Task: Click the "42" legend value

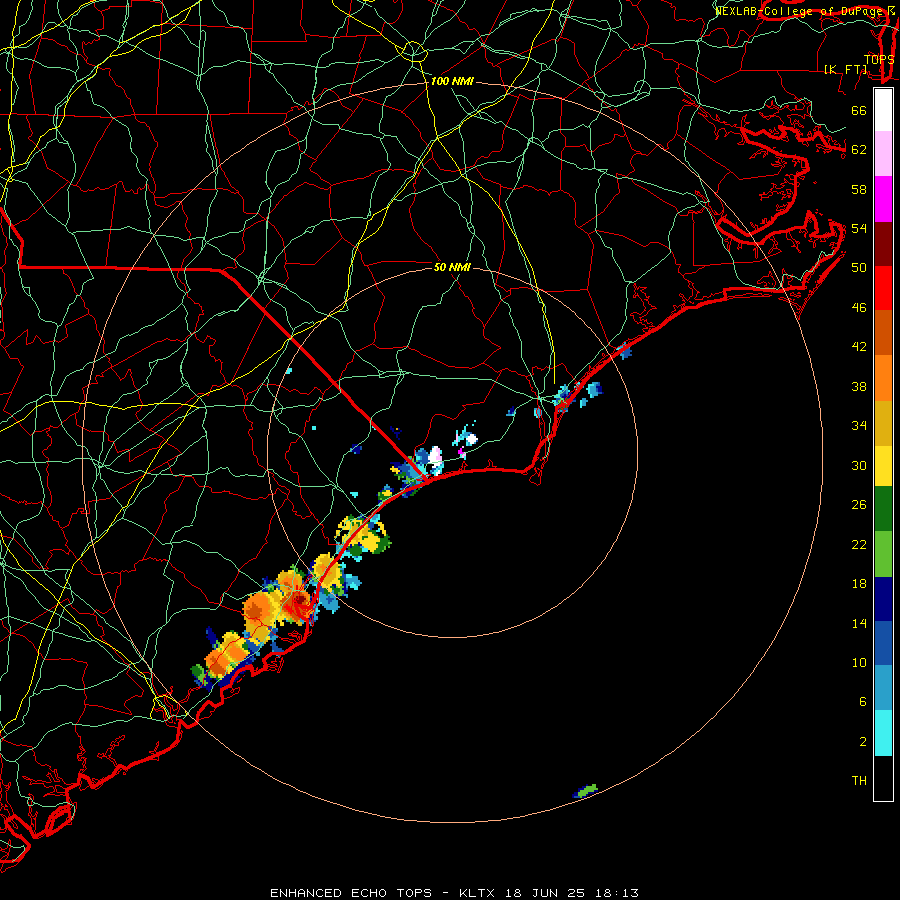Action: [859, 347]
